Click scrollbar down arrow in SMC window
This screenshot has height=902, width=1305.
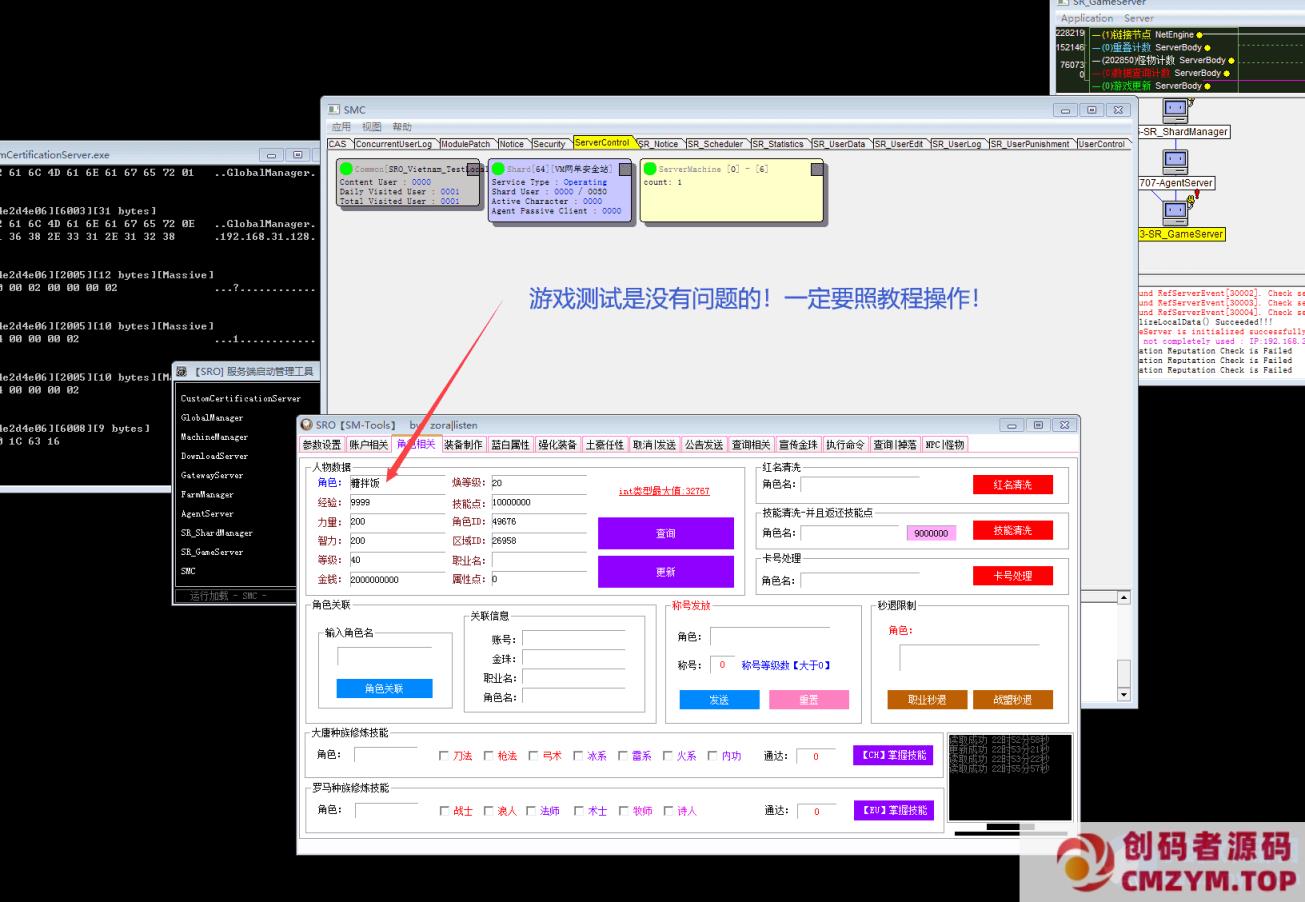tap(1122, 695)
